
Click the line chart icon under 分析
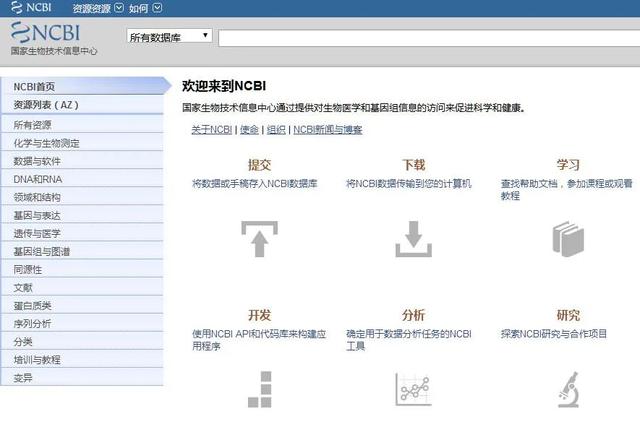pyautogui.click(x=413, y=389)
